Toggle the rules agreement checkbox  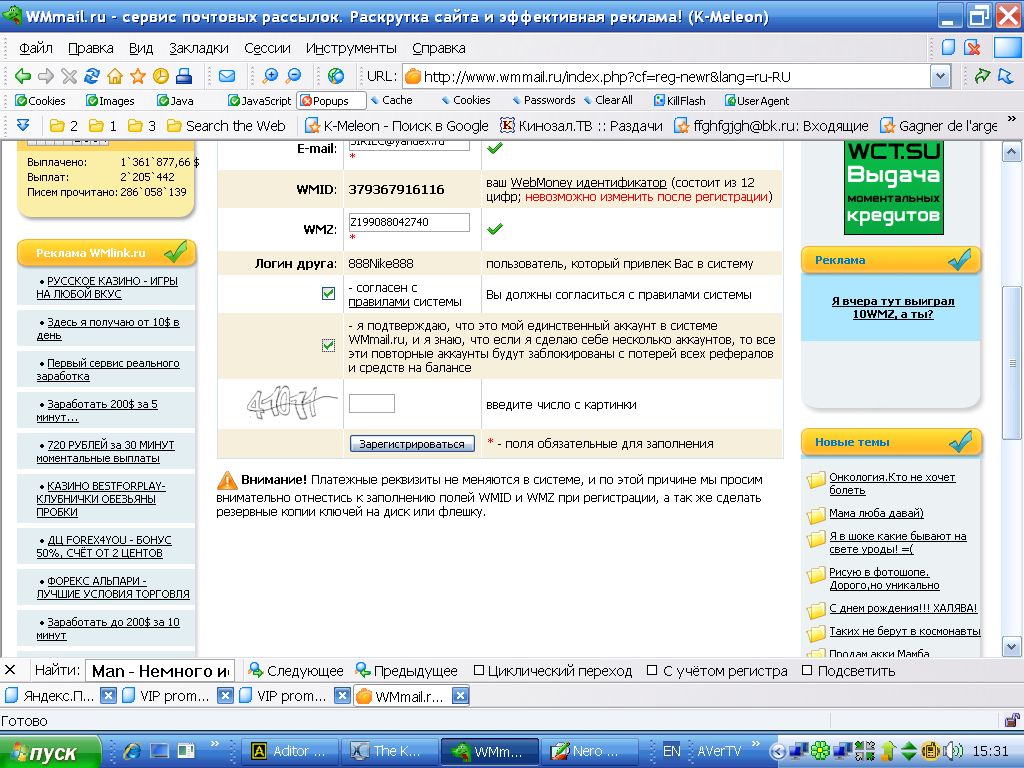click(328, 294)
